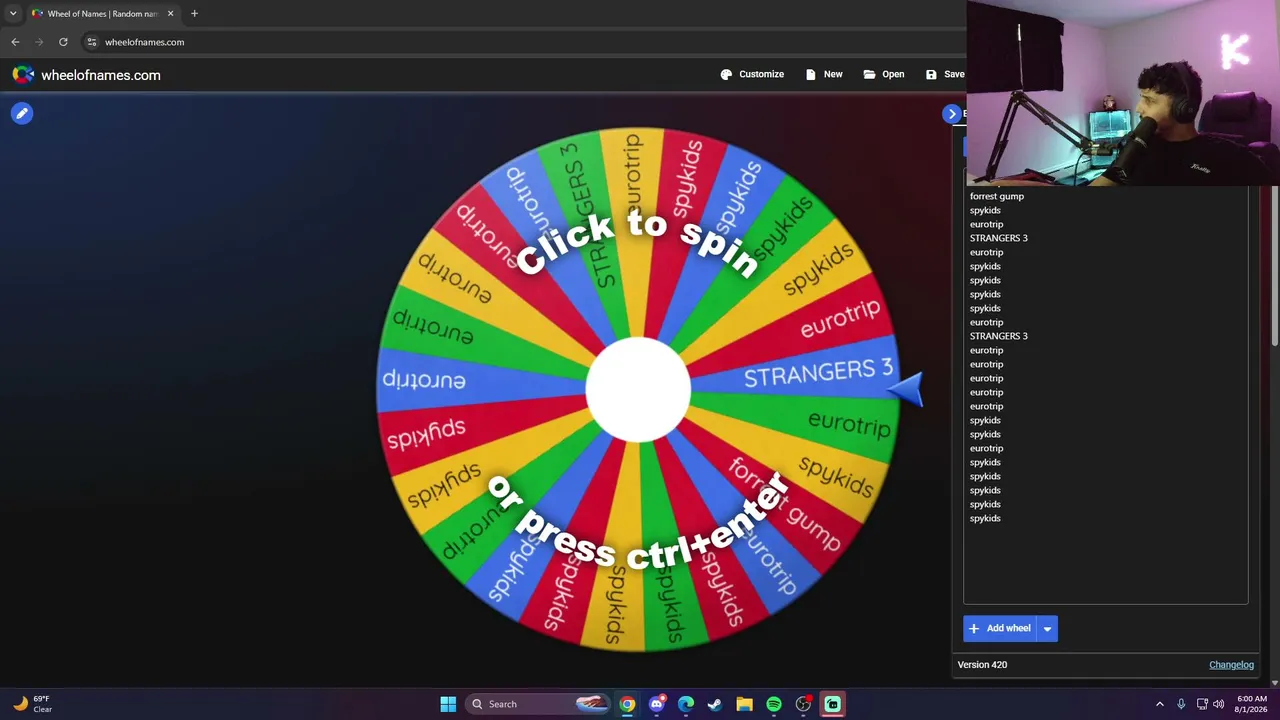The width and height of the screenshot is (1280, 720).
Task: Expand the Add wheel dropdown arrow
Action: click(x=1047, y=628)
